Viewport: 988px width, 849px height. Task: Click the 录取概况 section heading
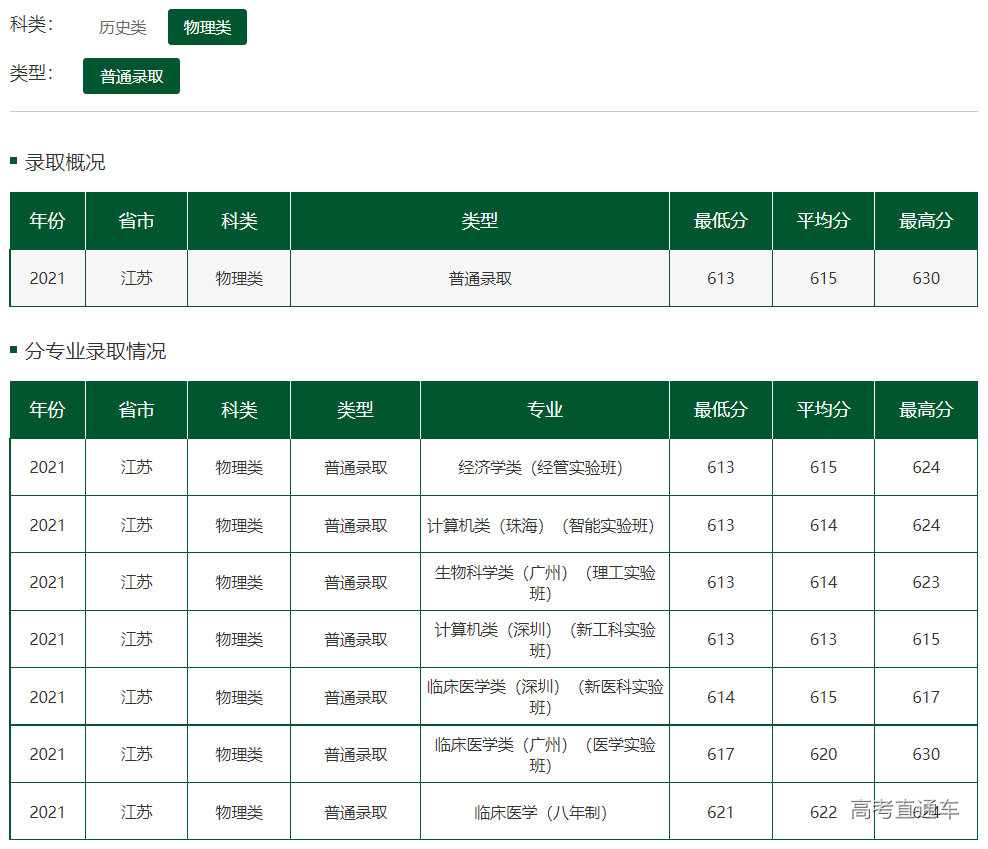point(65,163)
